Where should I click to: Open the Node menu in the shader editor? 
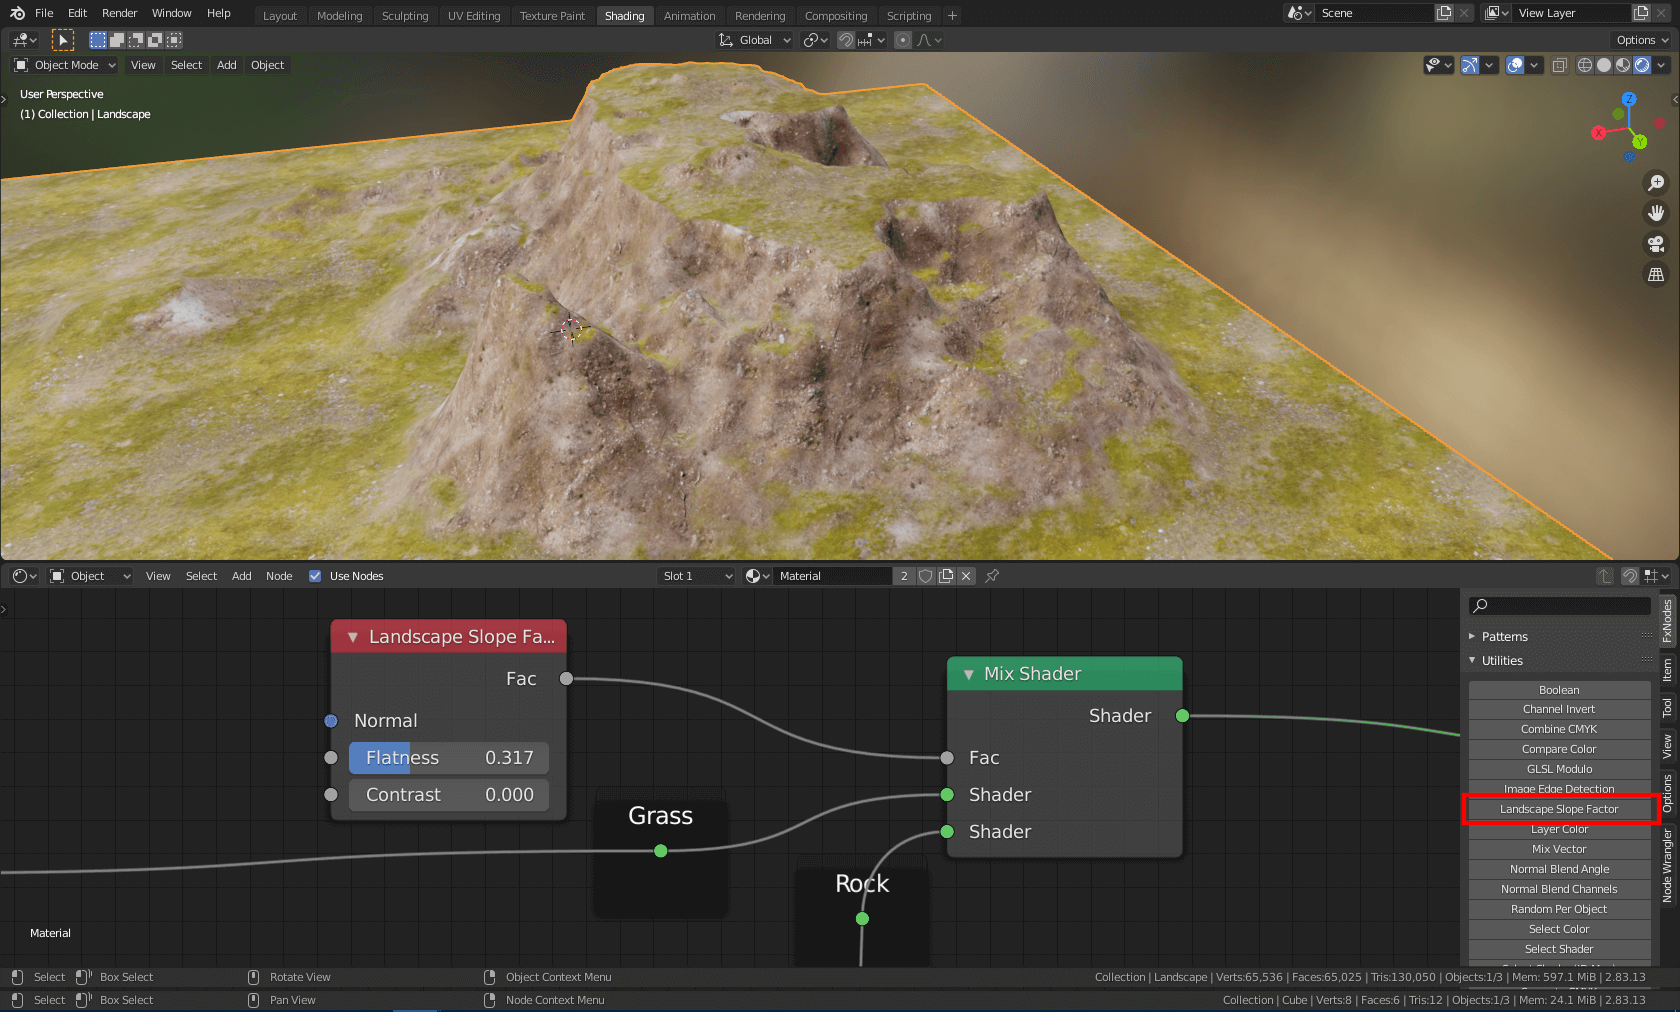coord(279,576)
